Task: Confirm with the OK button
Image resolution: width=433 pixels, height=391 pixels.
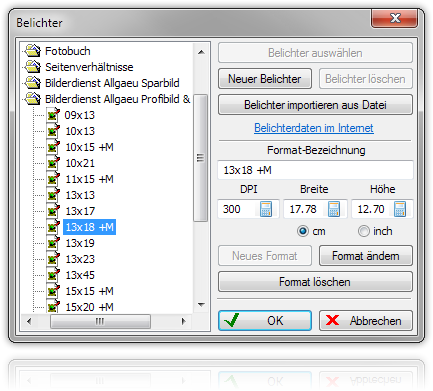Action: click(x=265, y=321)
